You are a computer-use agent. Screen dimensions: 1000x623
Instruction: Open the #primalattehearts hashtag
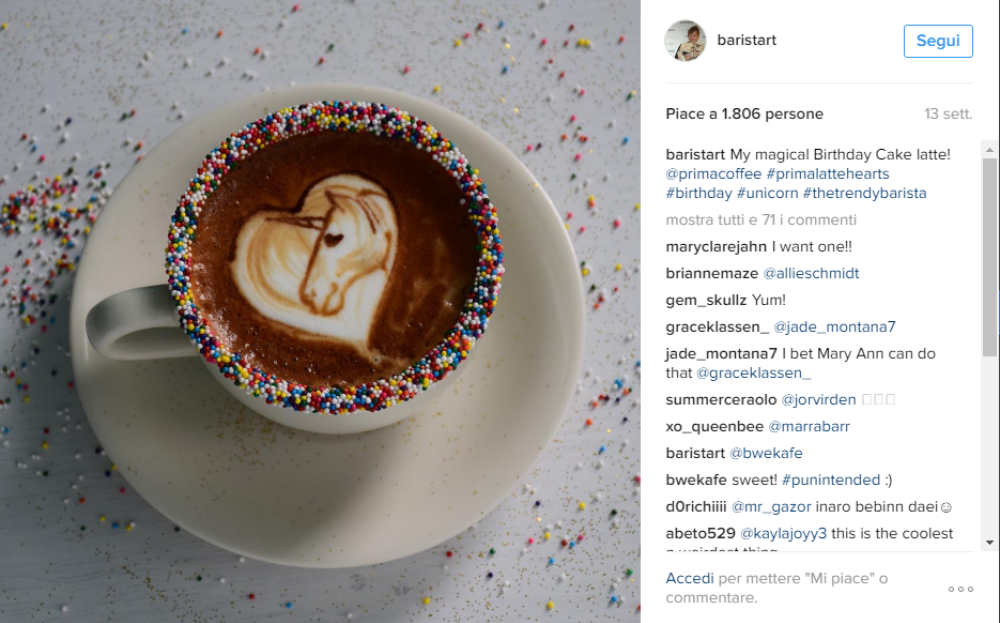tap(828, 174)
